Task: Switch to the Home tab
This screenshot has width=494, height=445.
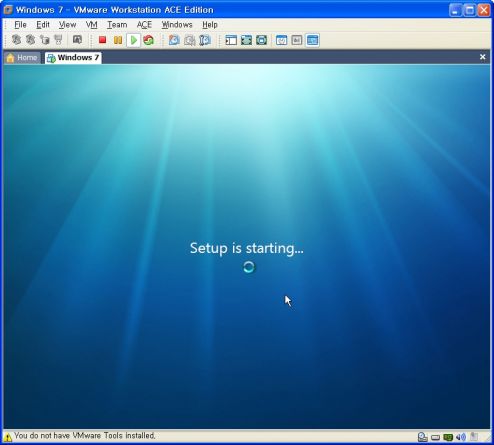Action: click(22, 58)
